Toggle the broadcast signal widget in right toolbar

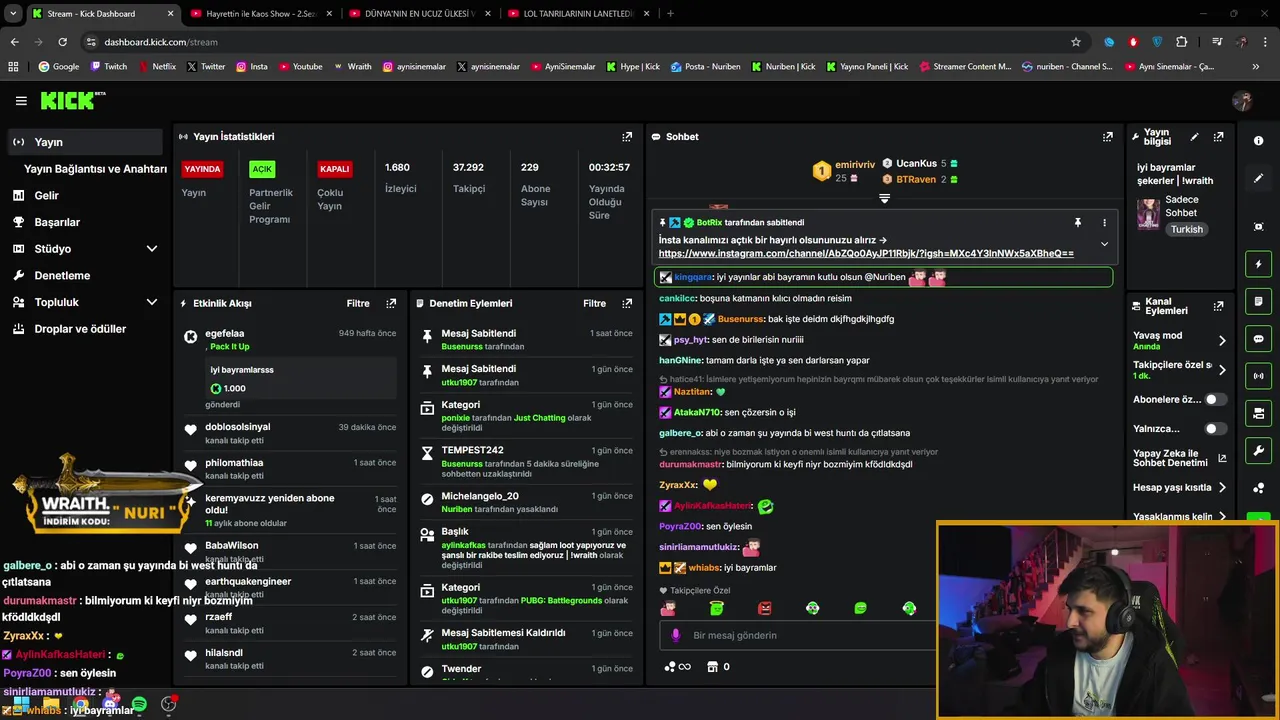click(x=1258, y=376)
